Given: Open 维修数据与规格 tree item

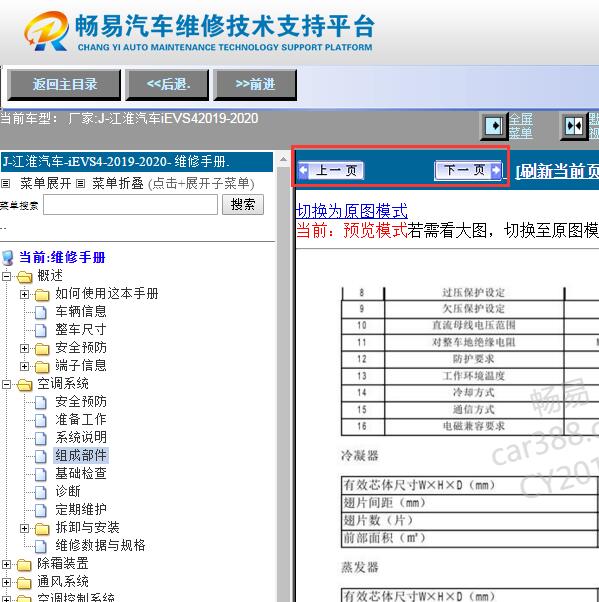Looking at the screenshot, I should (100, 546).
